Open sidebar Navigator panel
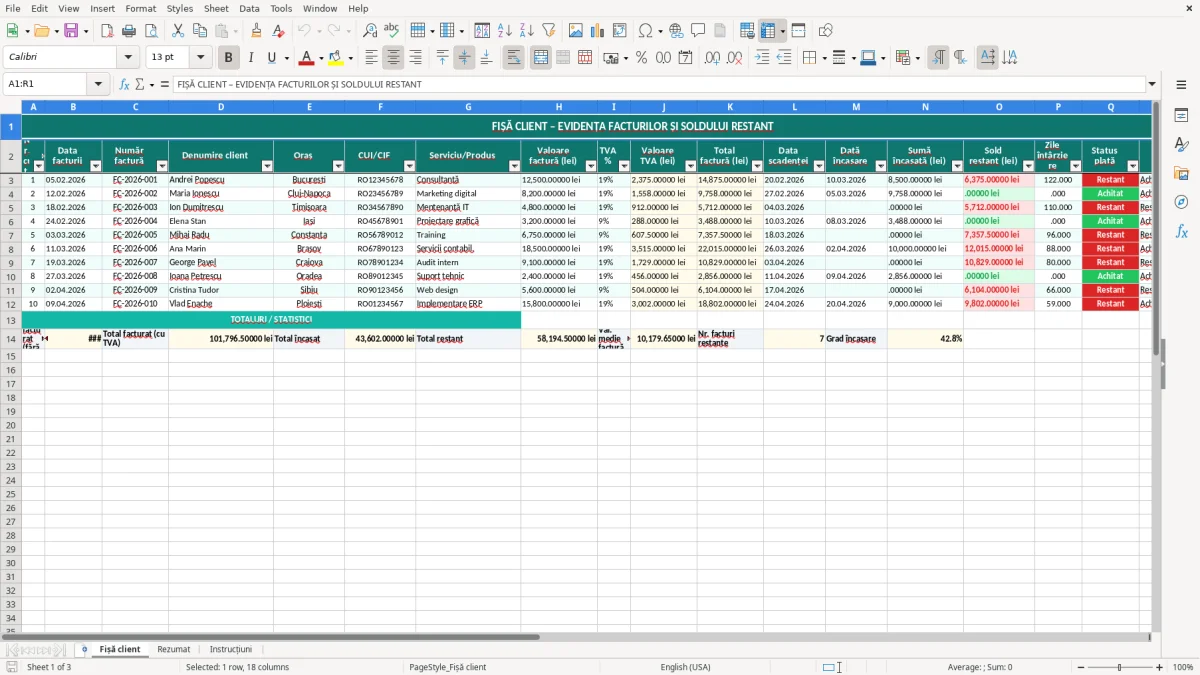The image size is (1200, 675). (1181, 202)
